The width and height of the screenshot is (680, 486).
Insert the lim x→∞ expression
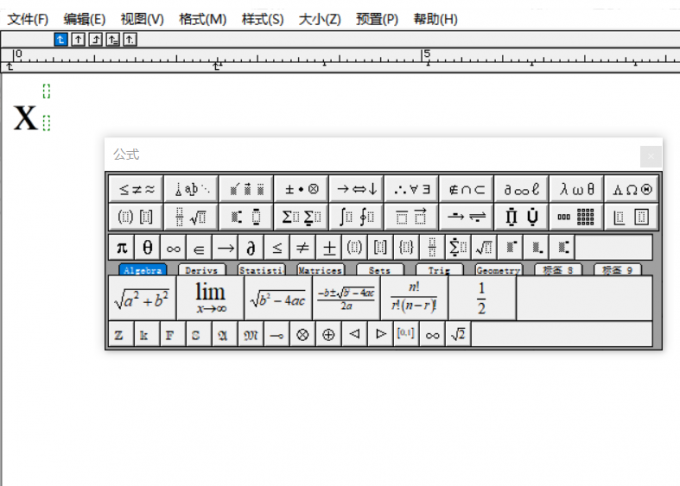[x=211, y=298]
